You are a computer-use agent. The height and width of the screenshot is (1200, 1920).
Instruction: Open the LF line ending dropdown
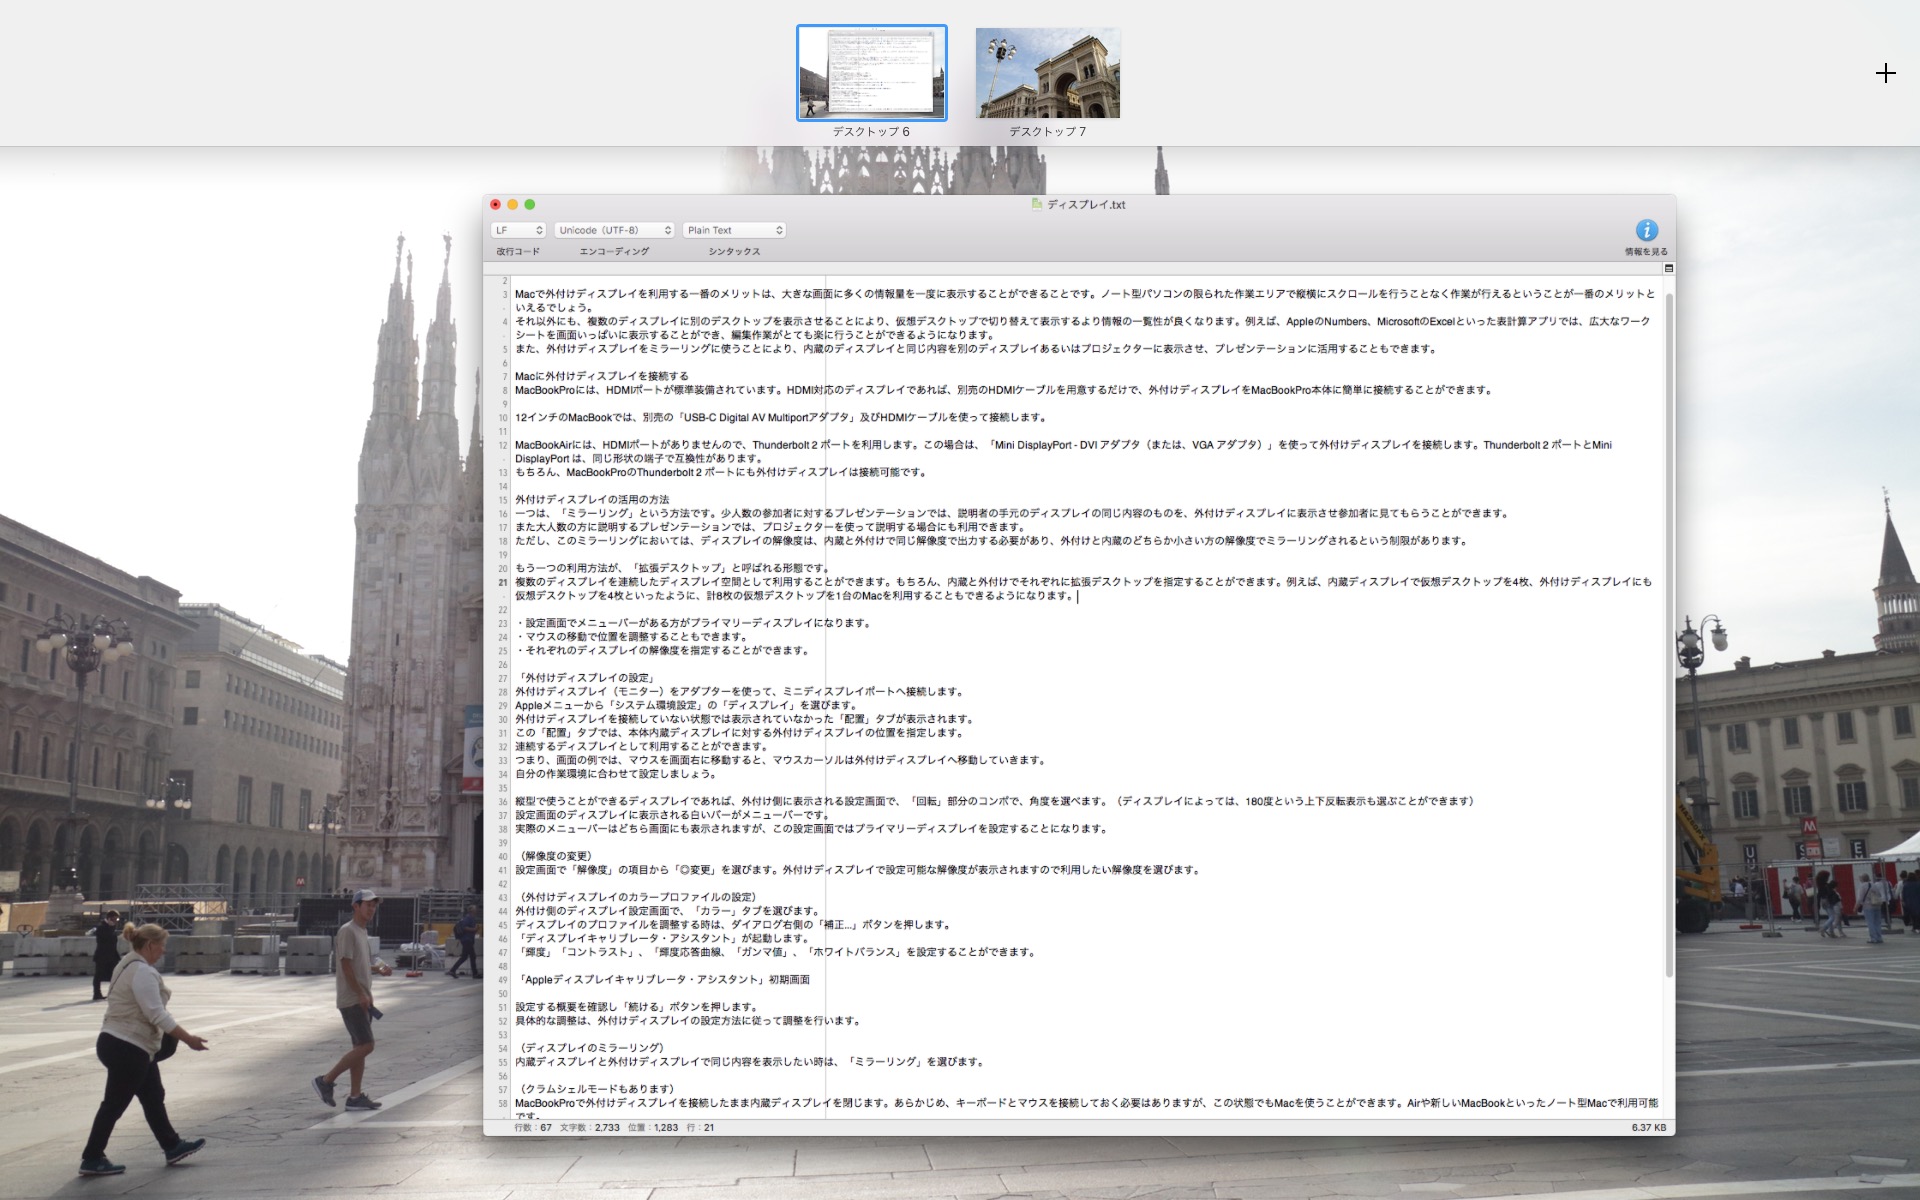(518, 230)
